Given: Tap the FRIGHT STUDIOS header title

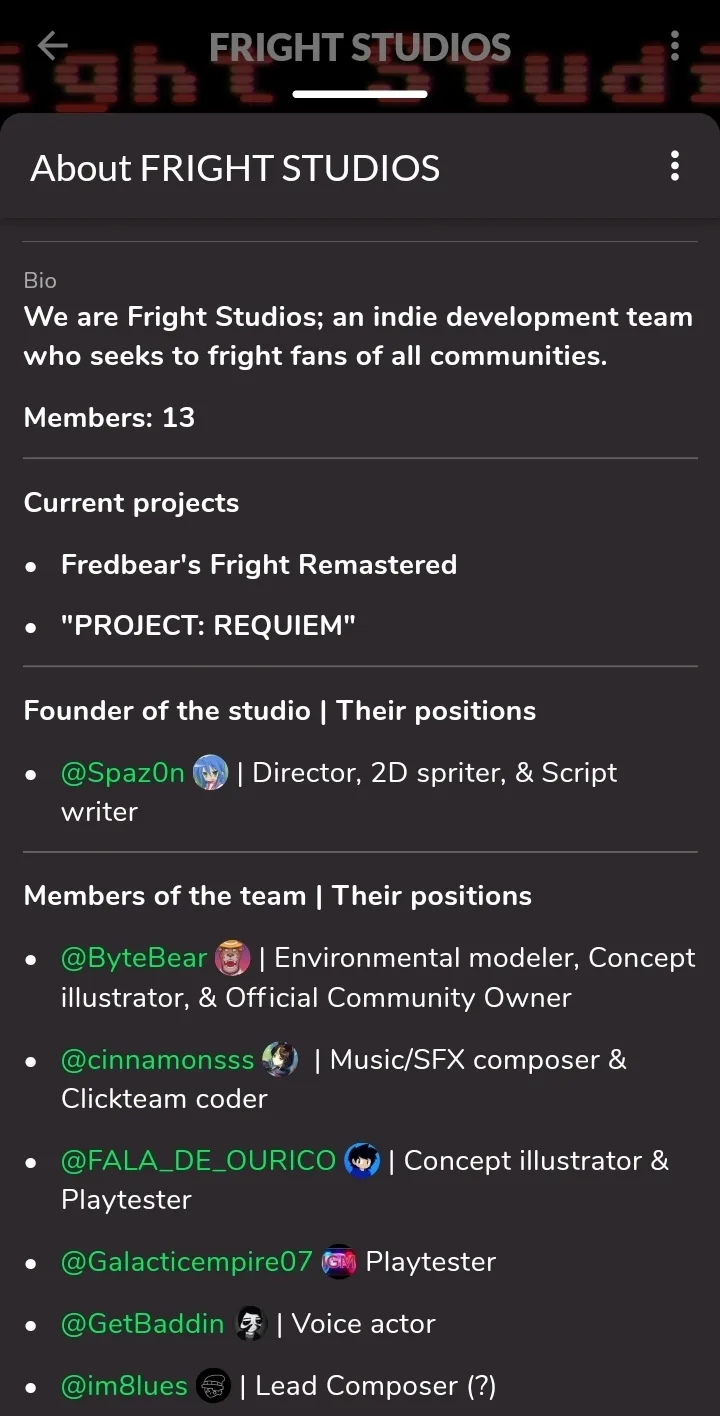Looking at the screenshot, I should pyautogui.click(x=360, y=47).
